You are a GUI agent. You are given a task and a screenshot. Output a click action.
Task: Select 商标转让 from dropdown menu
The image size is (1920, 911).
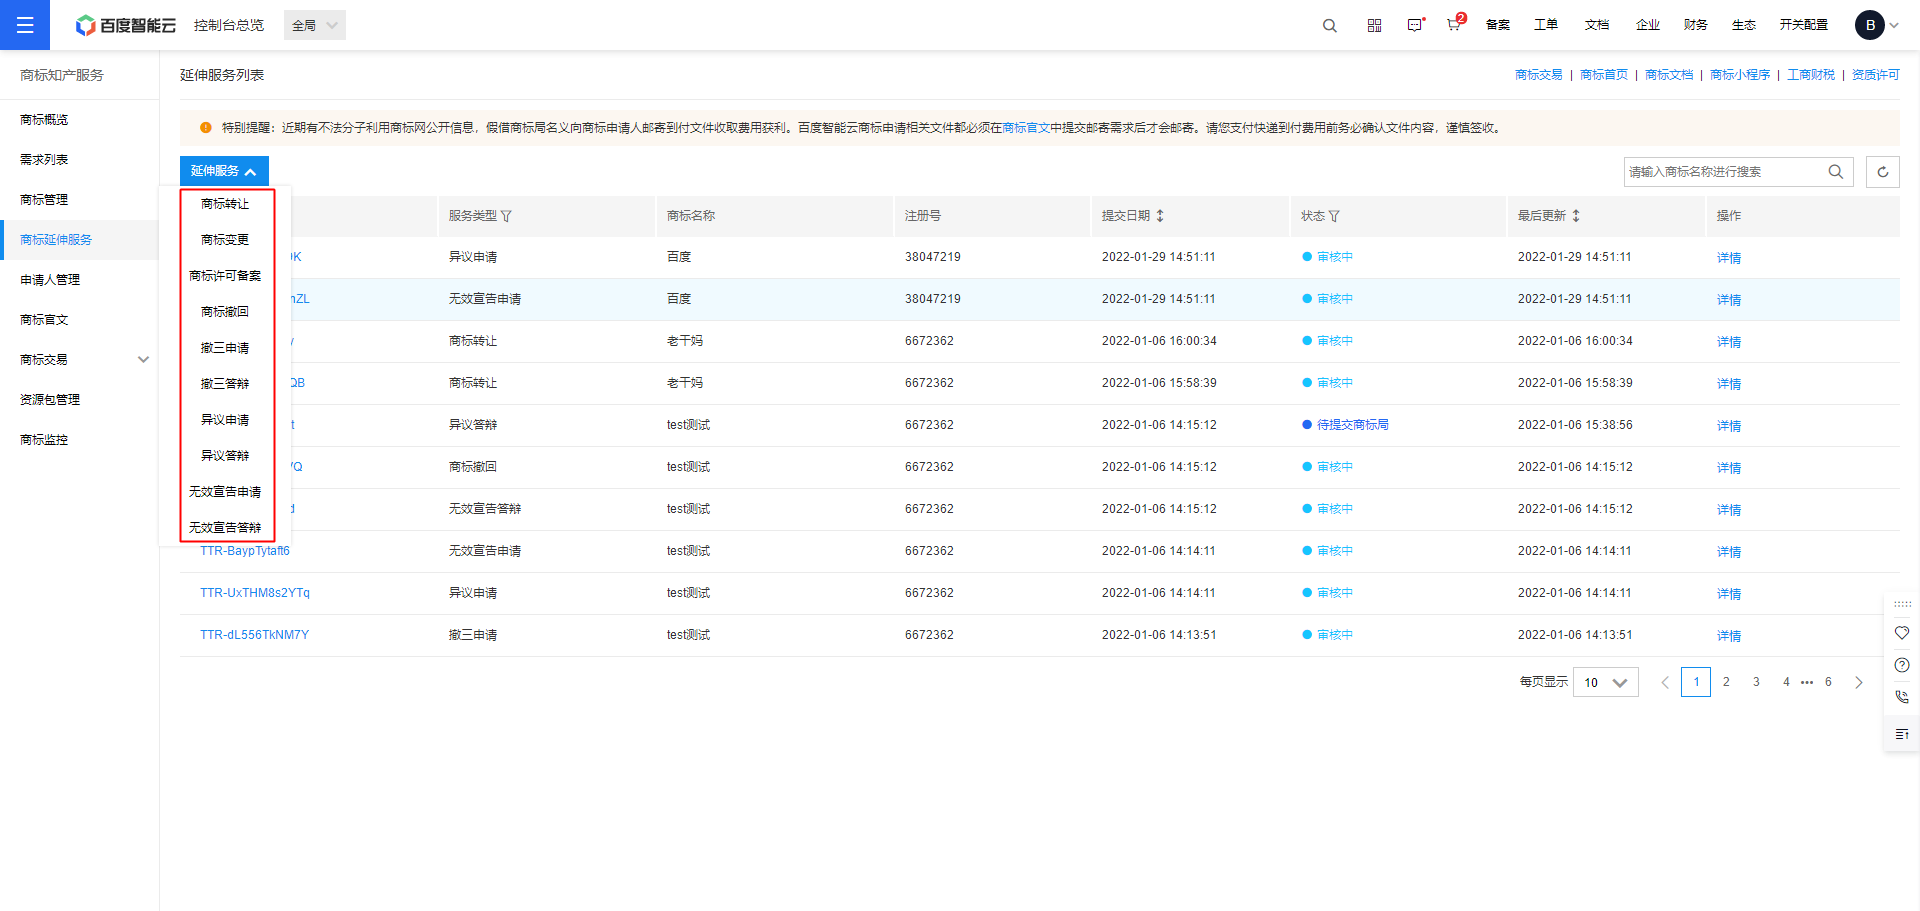pyautogui.click(x=225, y=204)
